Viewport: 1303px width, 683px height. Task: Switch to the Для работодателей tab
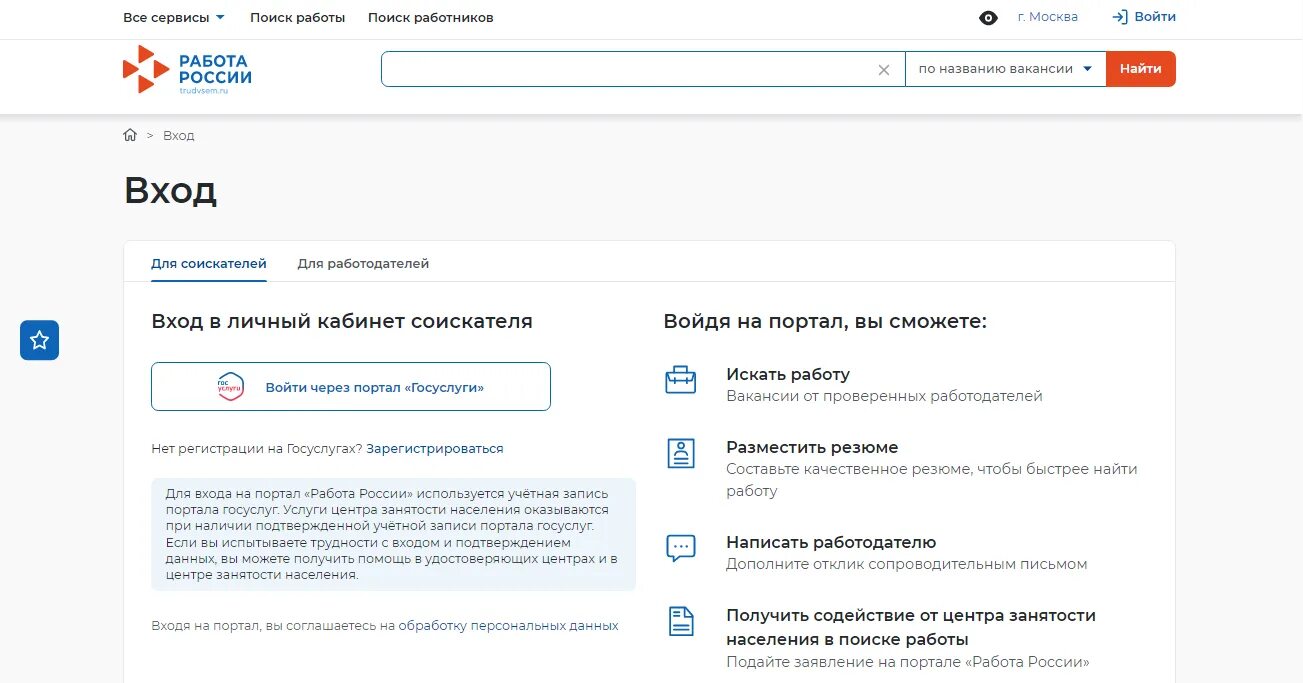[x=363, y=264]
